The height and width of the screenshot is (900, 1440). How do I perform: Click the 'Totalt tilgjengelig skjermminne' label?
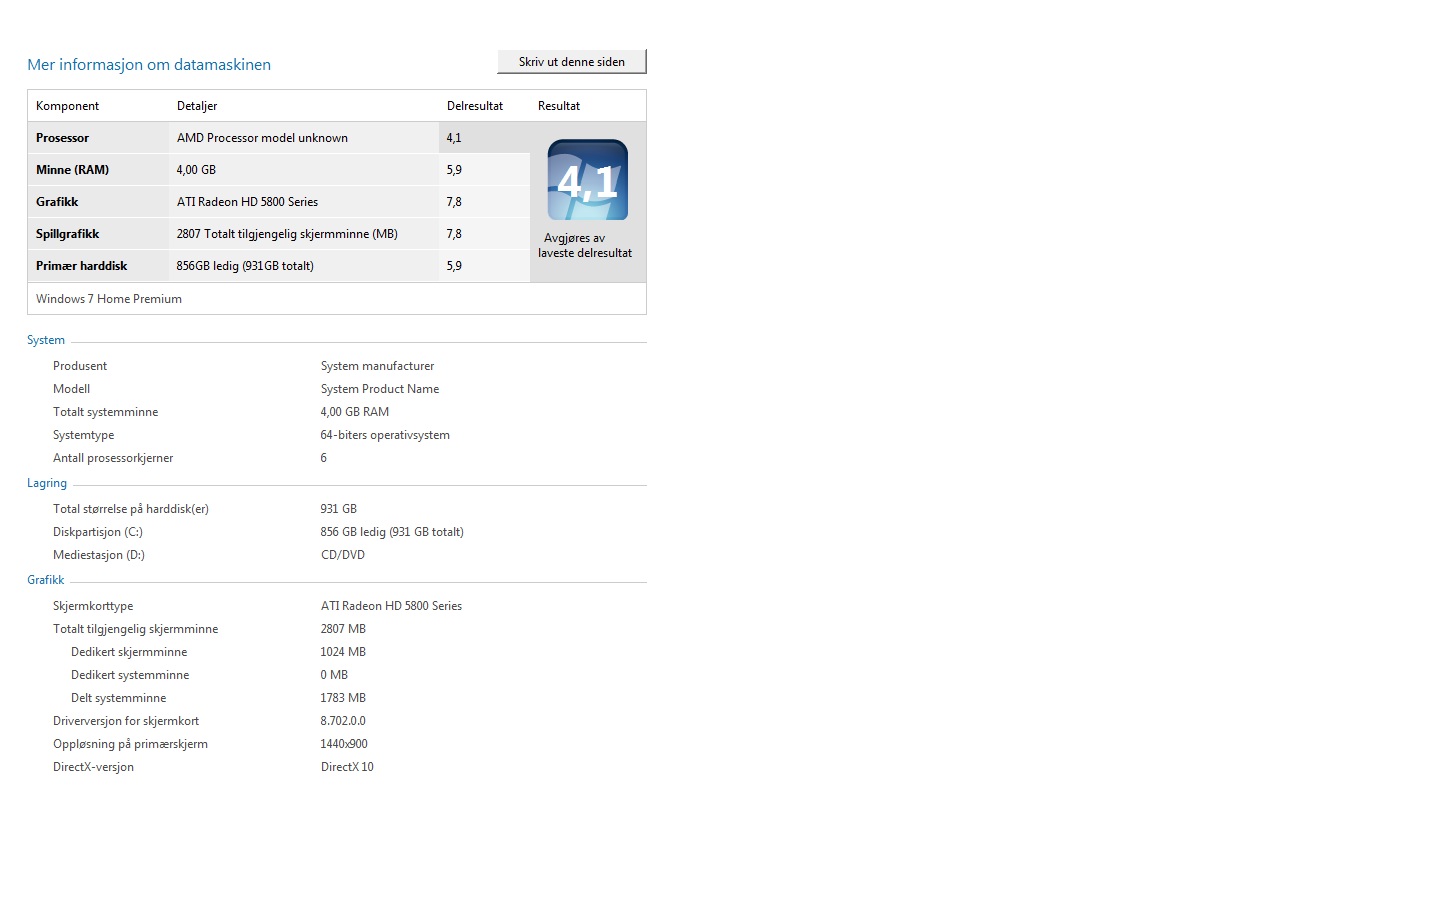click(135, 629)
